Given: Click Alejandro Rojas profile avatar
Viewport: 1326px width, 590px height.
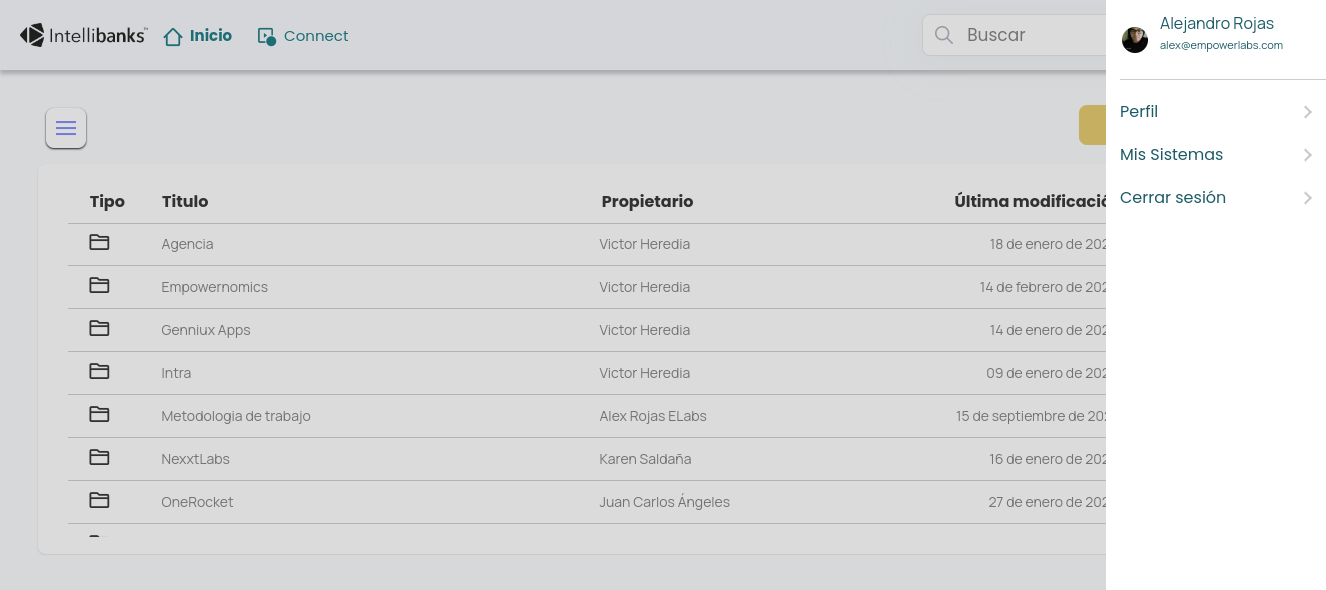Looking at the screenshot, I should coord(1135,40).
